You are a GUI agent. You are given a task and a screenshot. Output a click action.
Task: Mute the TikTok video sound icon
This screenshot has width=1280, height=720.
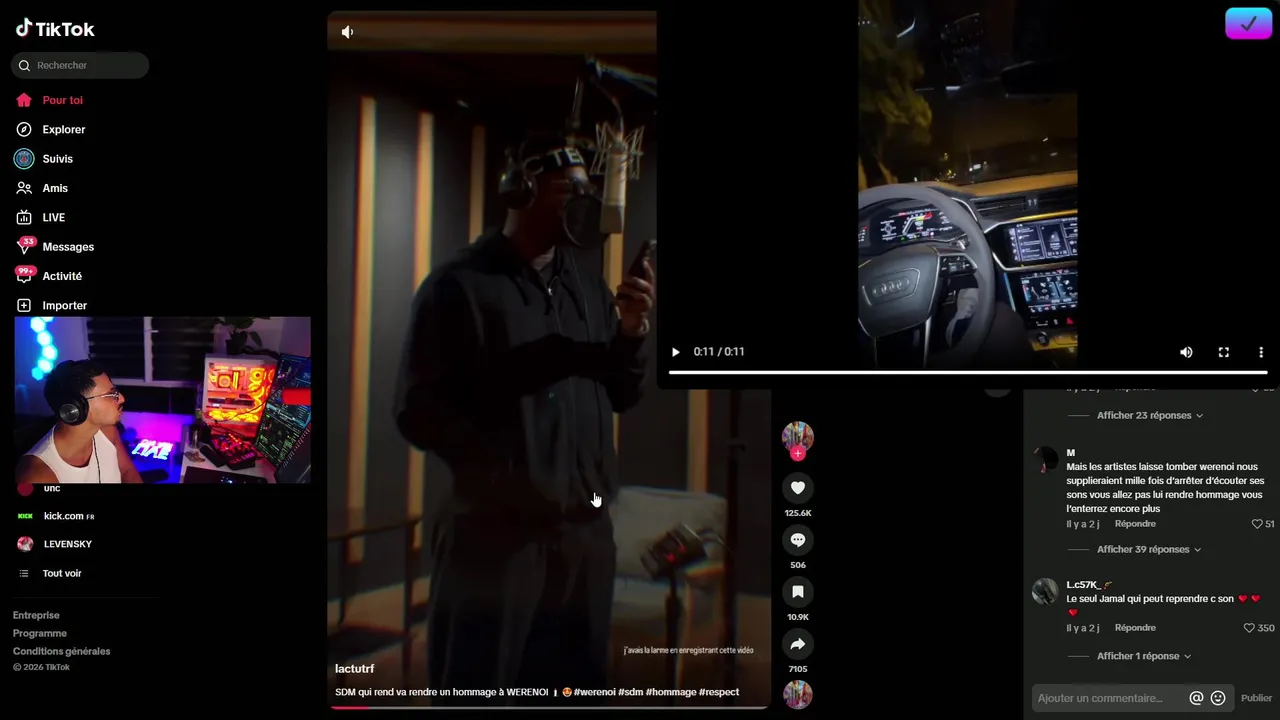[x=347, y=32]
